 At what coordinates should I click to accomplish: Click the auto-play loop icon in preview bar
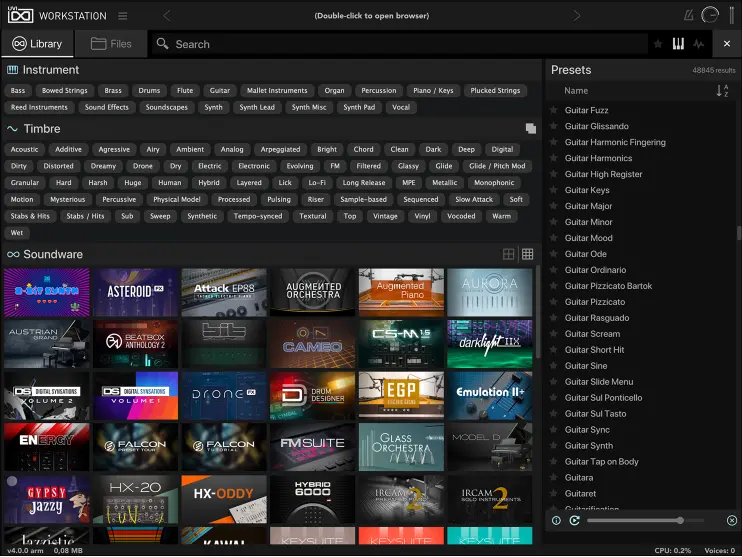click(x=574, y=520)
